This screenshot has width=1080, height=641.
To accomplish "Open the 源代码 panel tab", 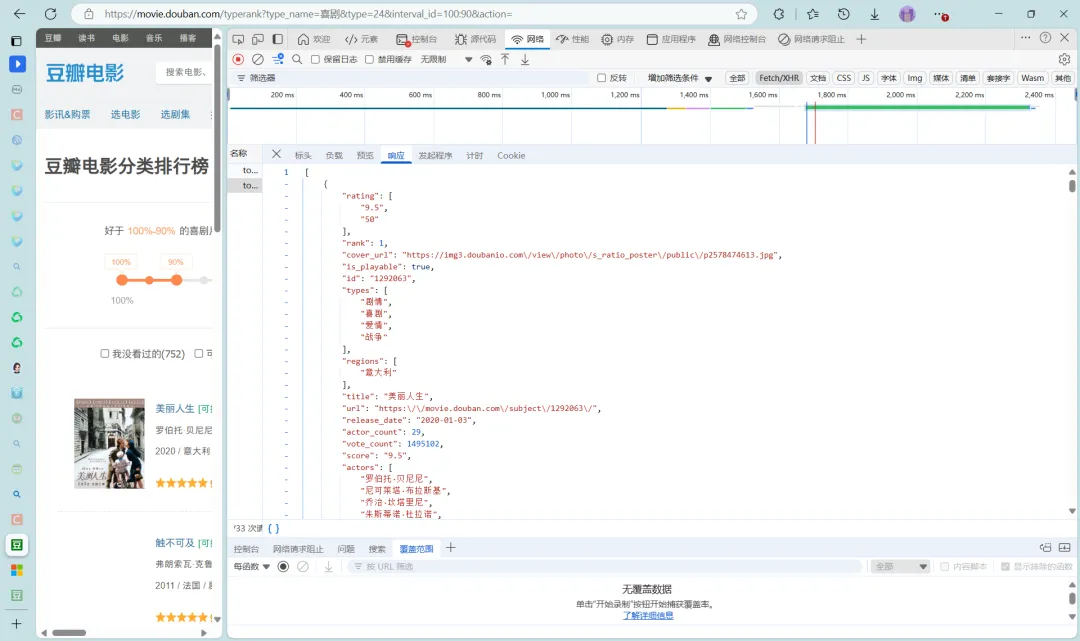I will tap(475, 39).
